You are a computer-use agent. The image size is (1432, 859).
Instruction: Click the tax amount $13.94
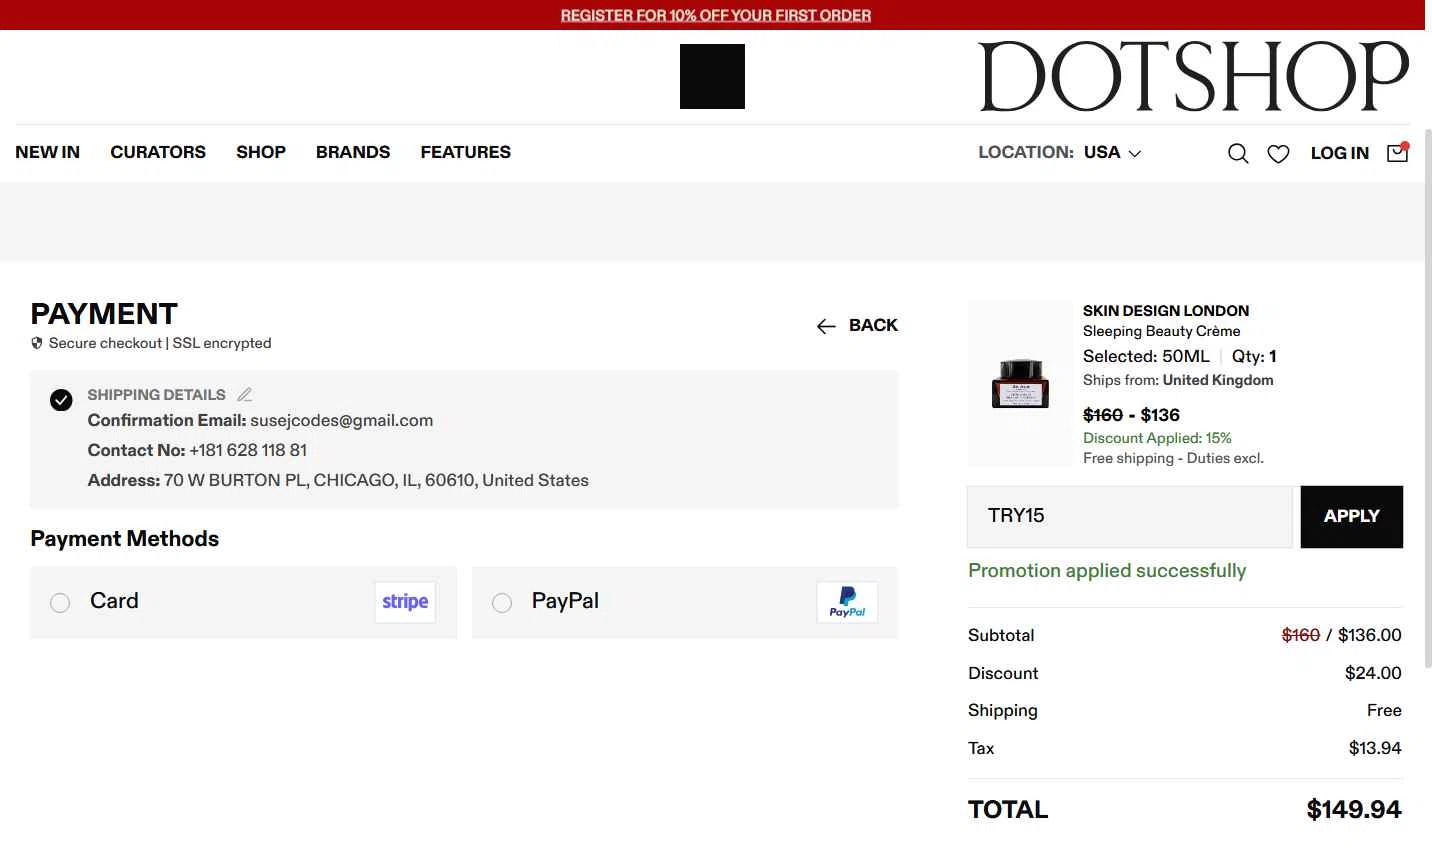(x=1375, y=749)
